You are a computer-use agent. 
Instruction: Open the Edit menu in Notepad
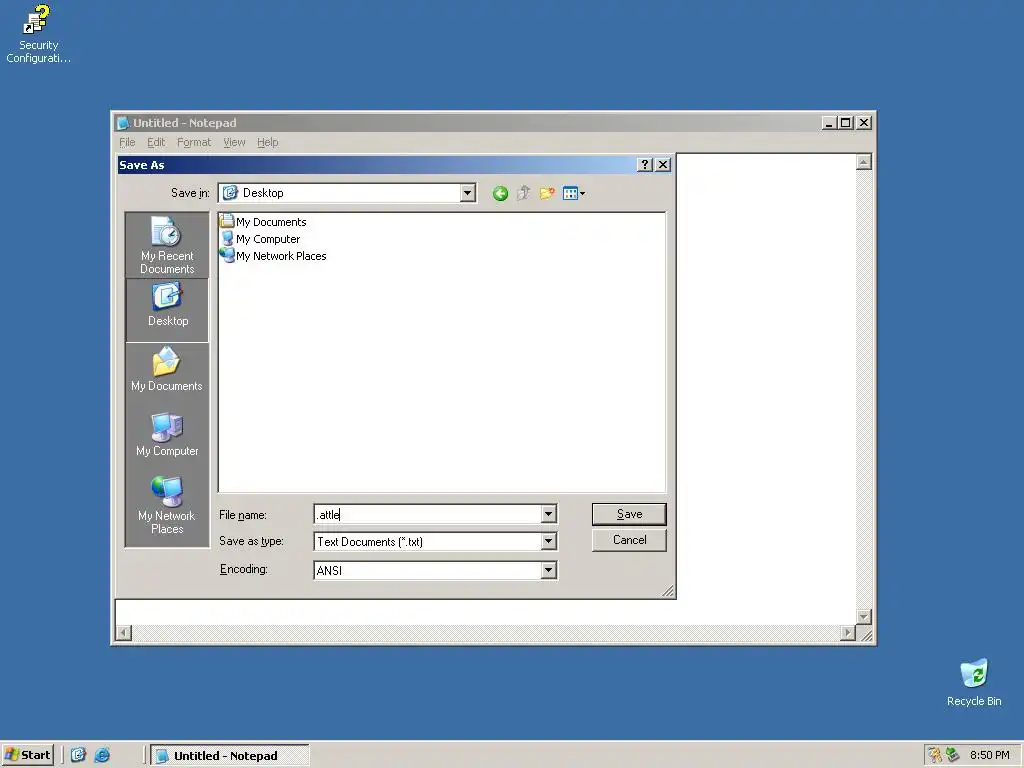point(155,142)
